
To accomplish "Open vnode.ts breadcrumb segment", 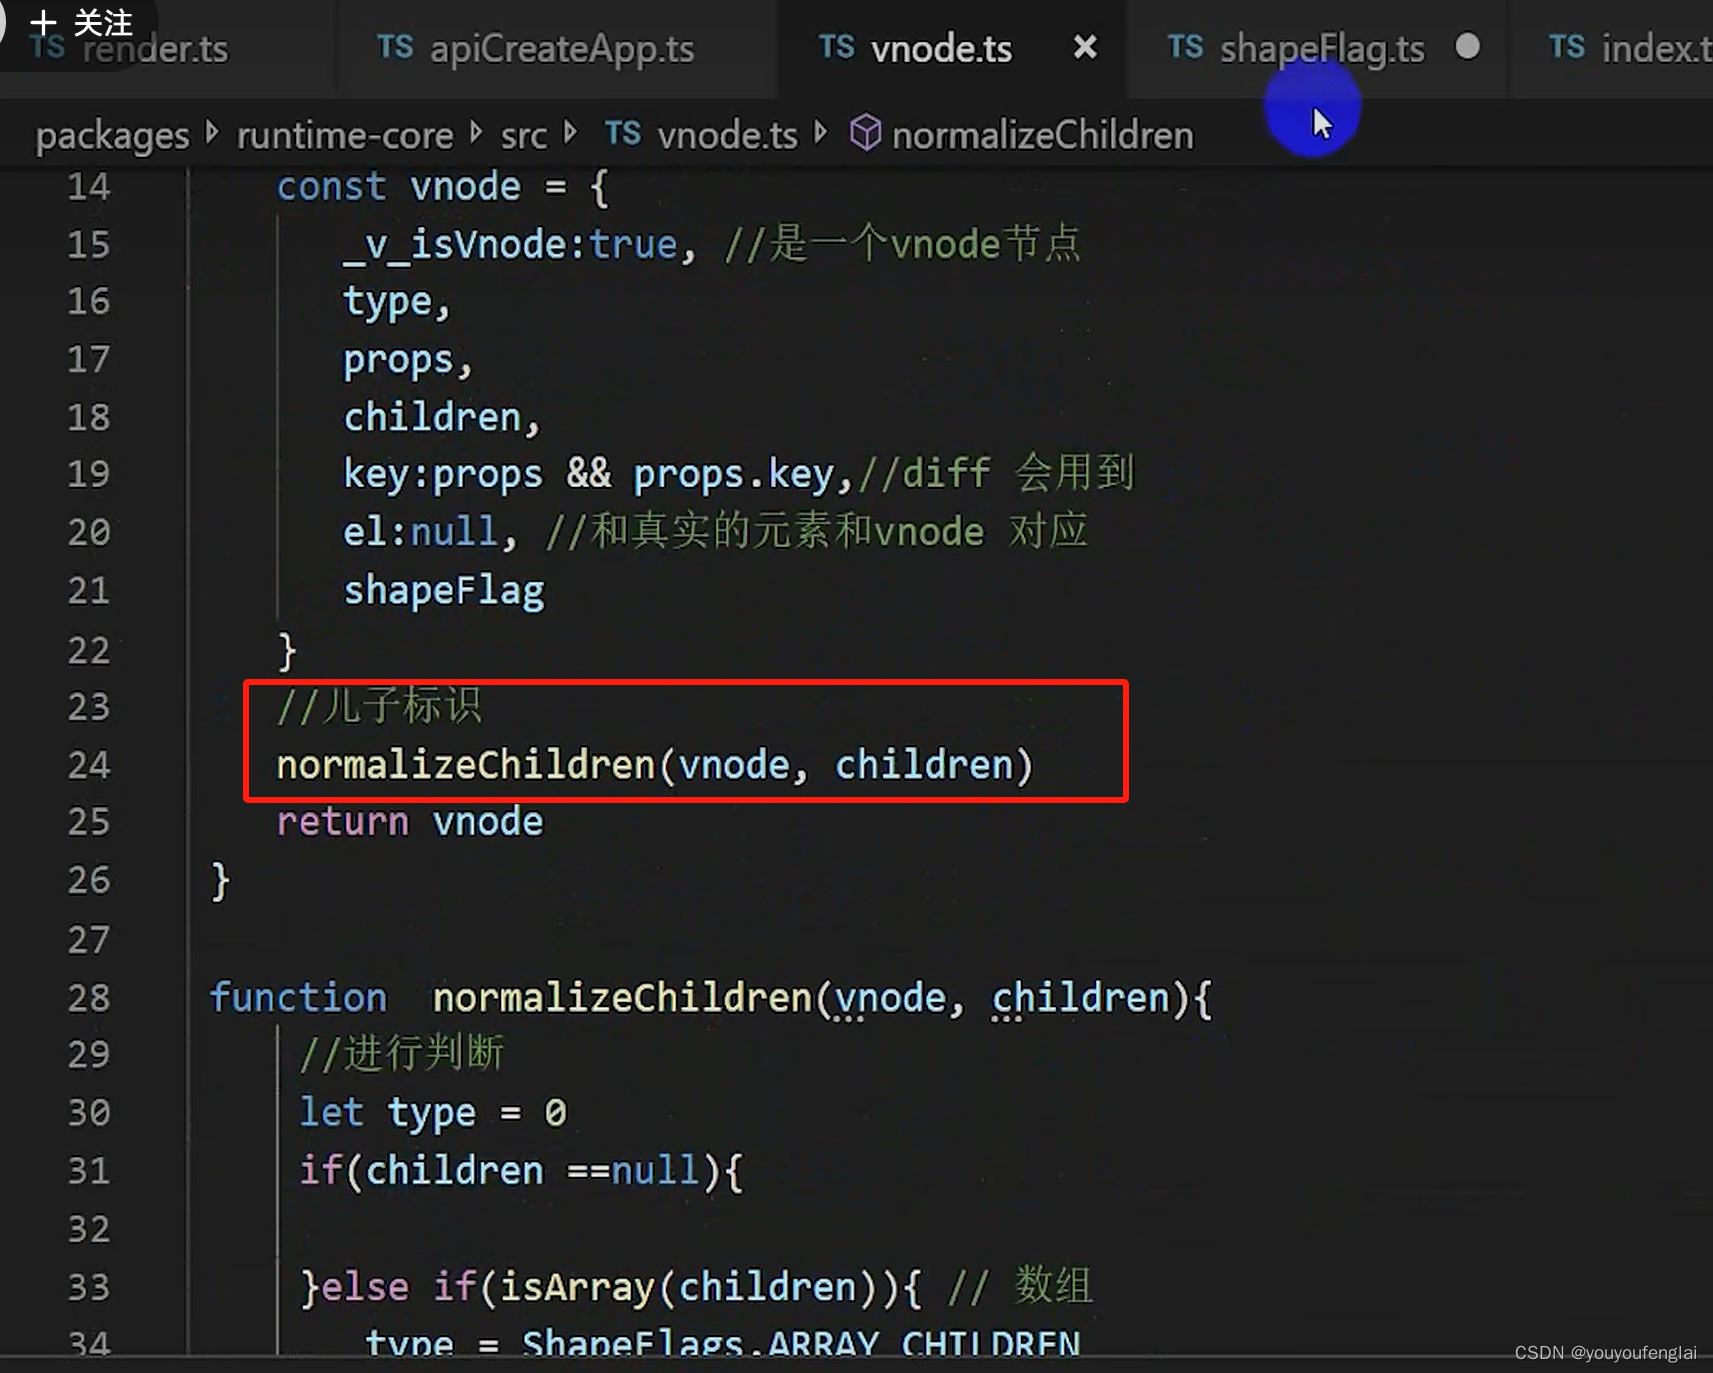I will [728, 135].
